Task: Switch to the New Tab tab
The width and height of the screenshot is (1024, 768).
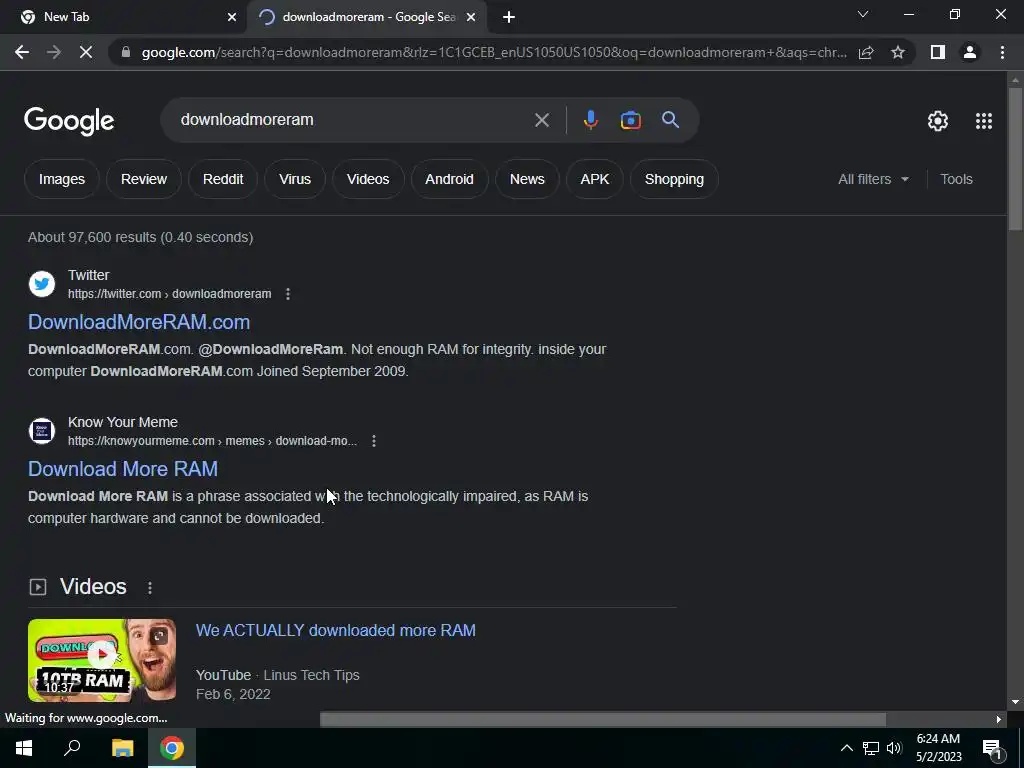Action: (124, 17)
